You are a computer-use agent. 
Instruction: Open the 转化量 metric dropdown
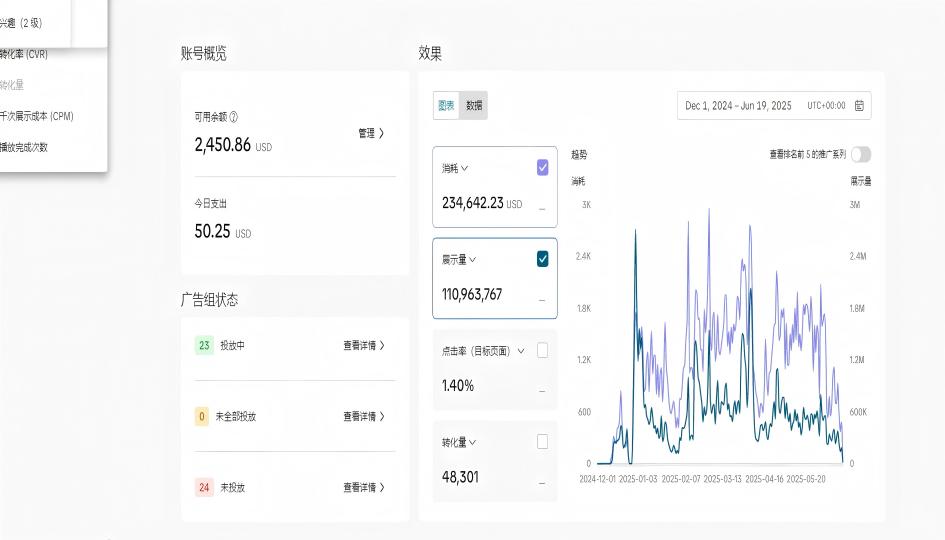(x=460, y=442)
